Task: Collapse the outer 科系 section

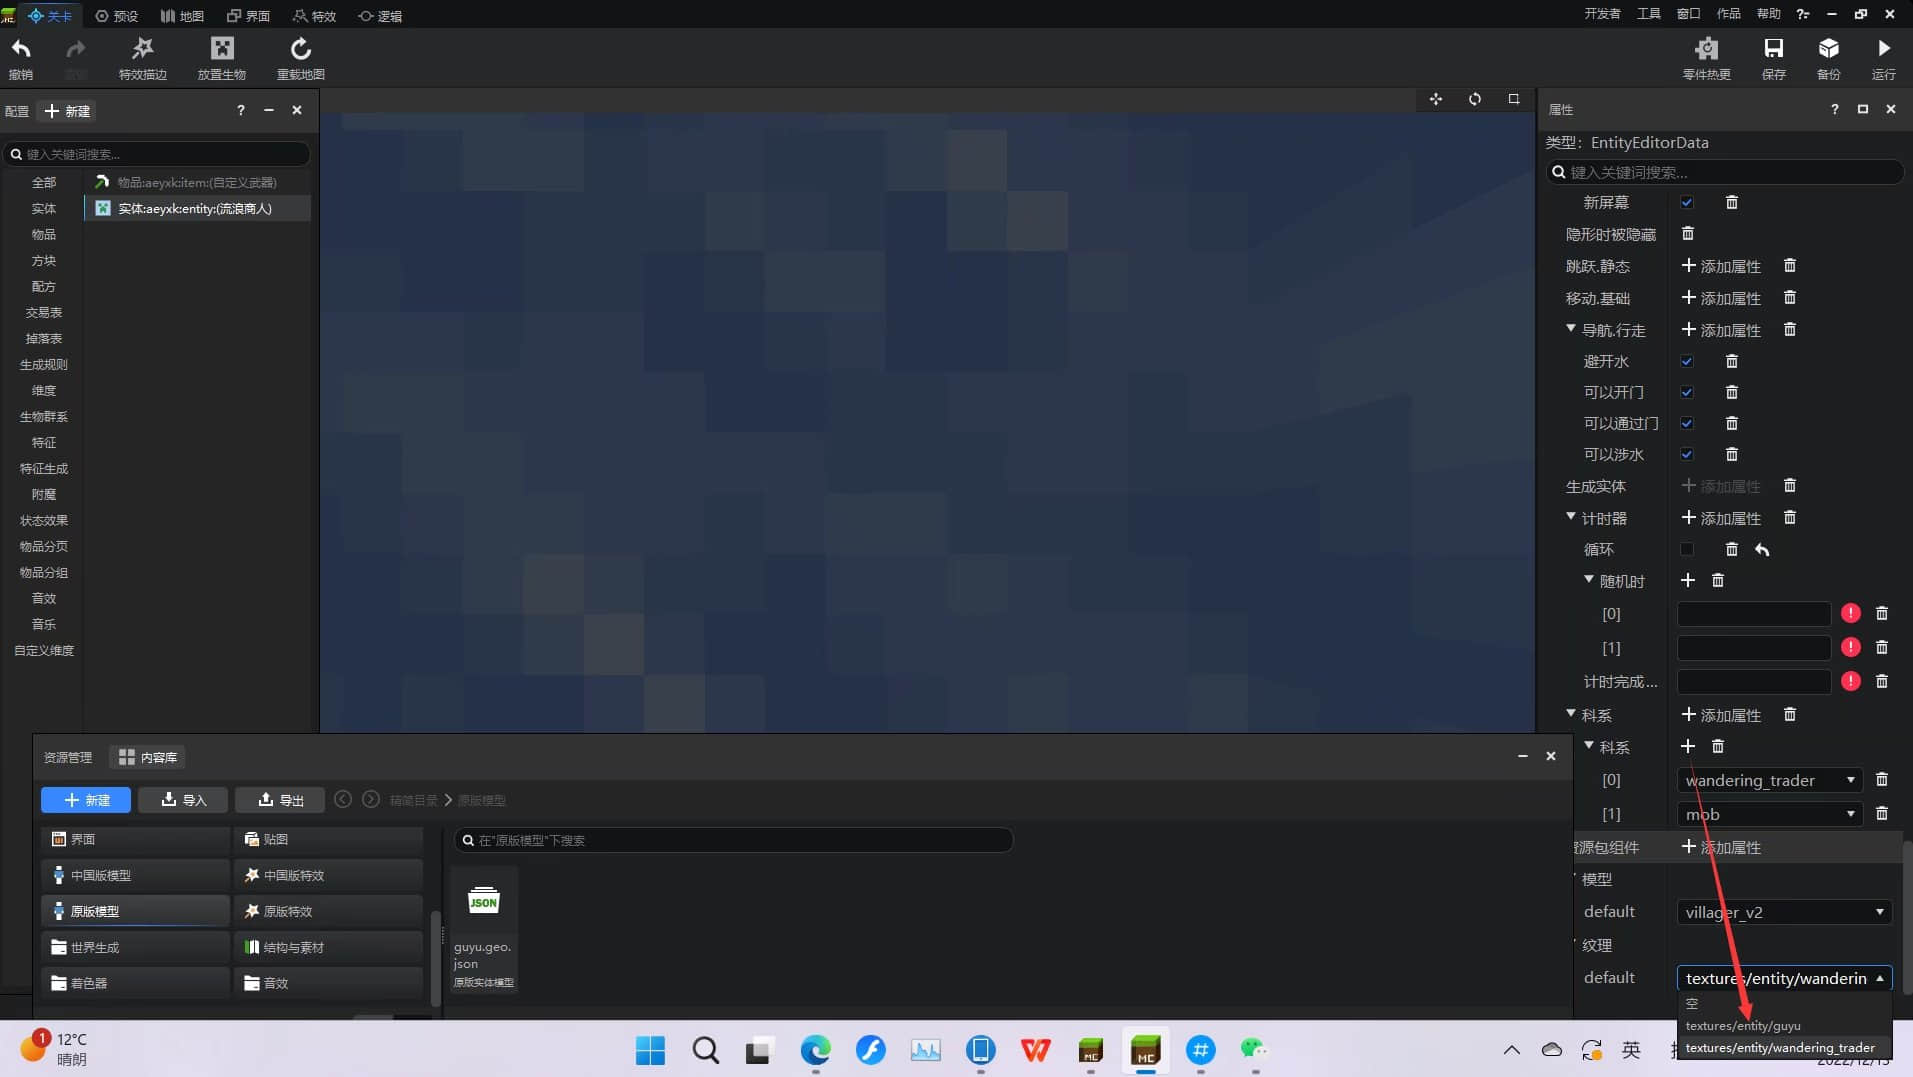Action: click(1571, 713)
